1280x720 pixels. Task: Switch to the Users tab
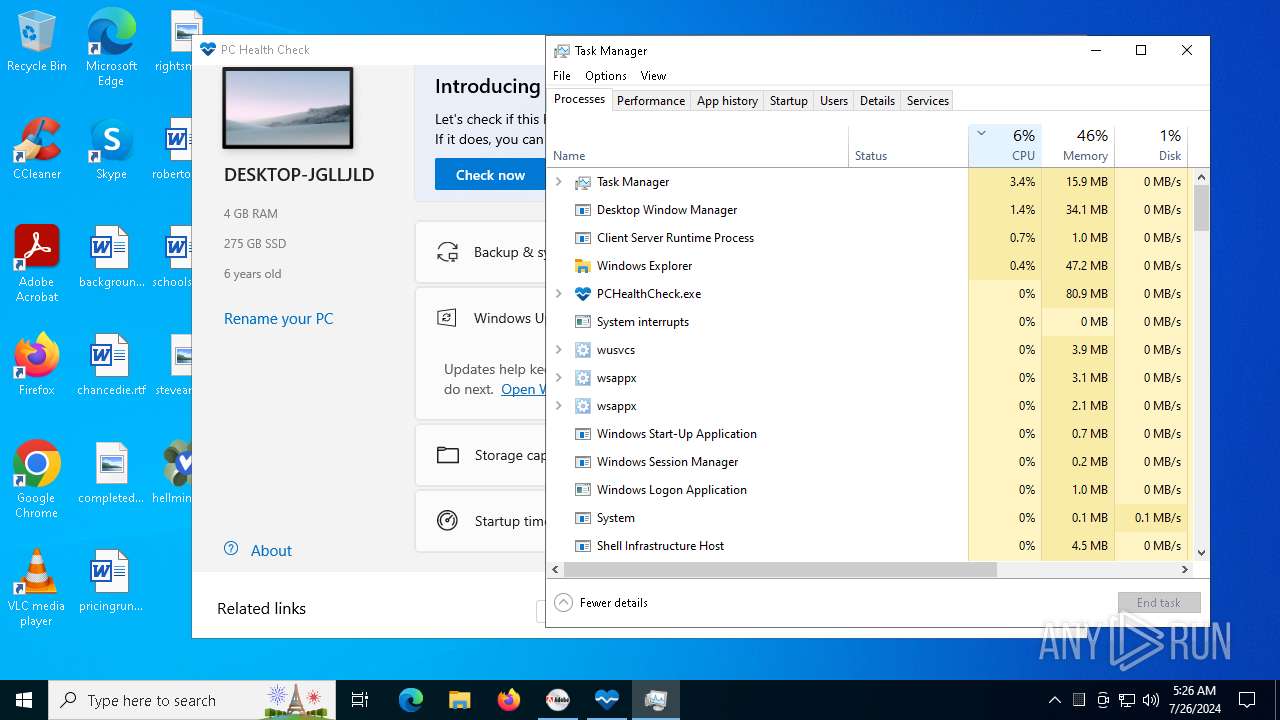(834, 101)
